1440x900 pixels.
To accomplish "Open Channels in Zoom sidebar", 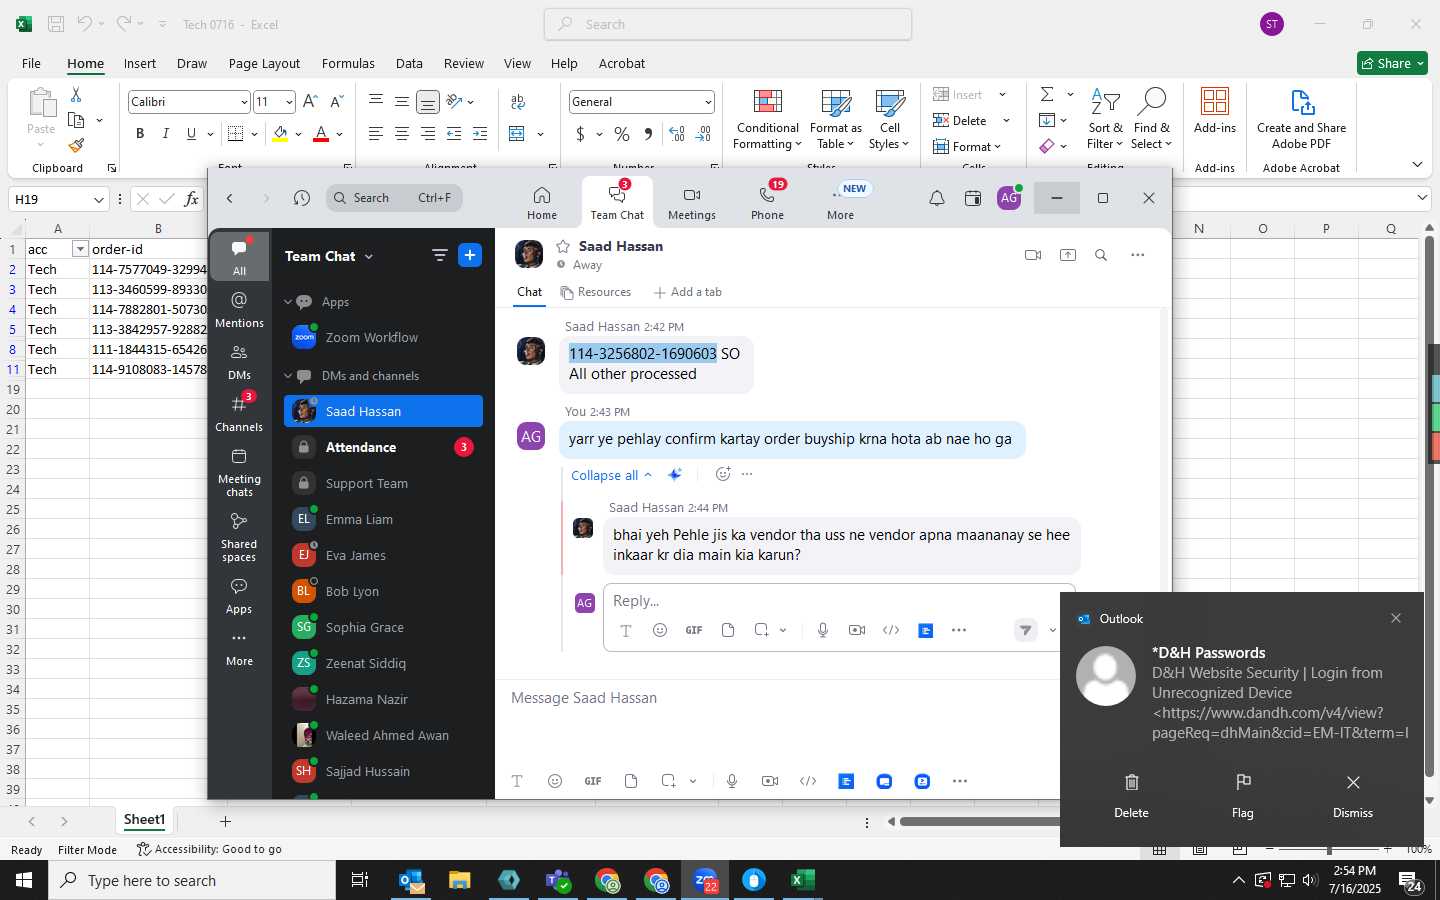I will point(239,413).
